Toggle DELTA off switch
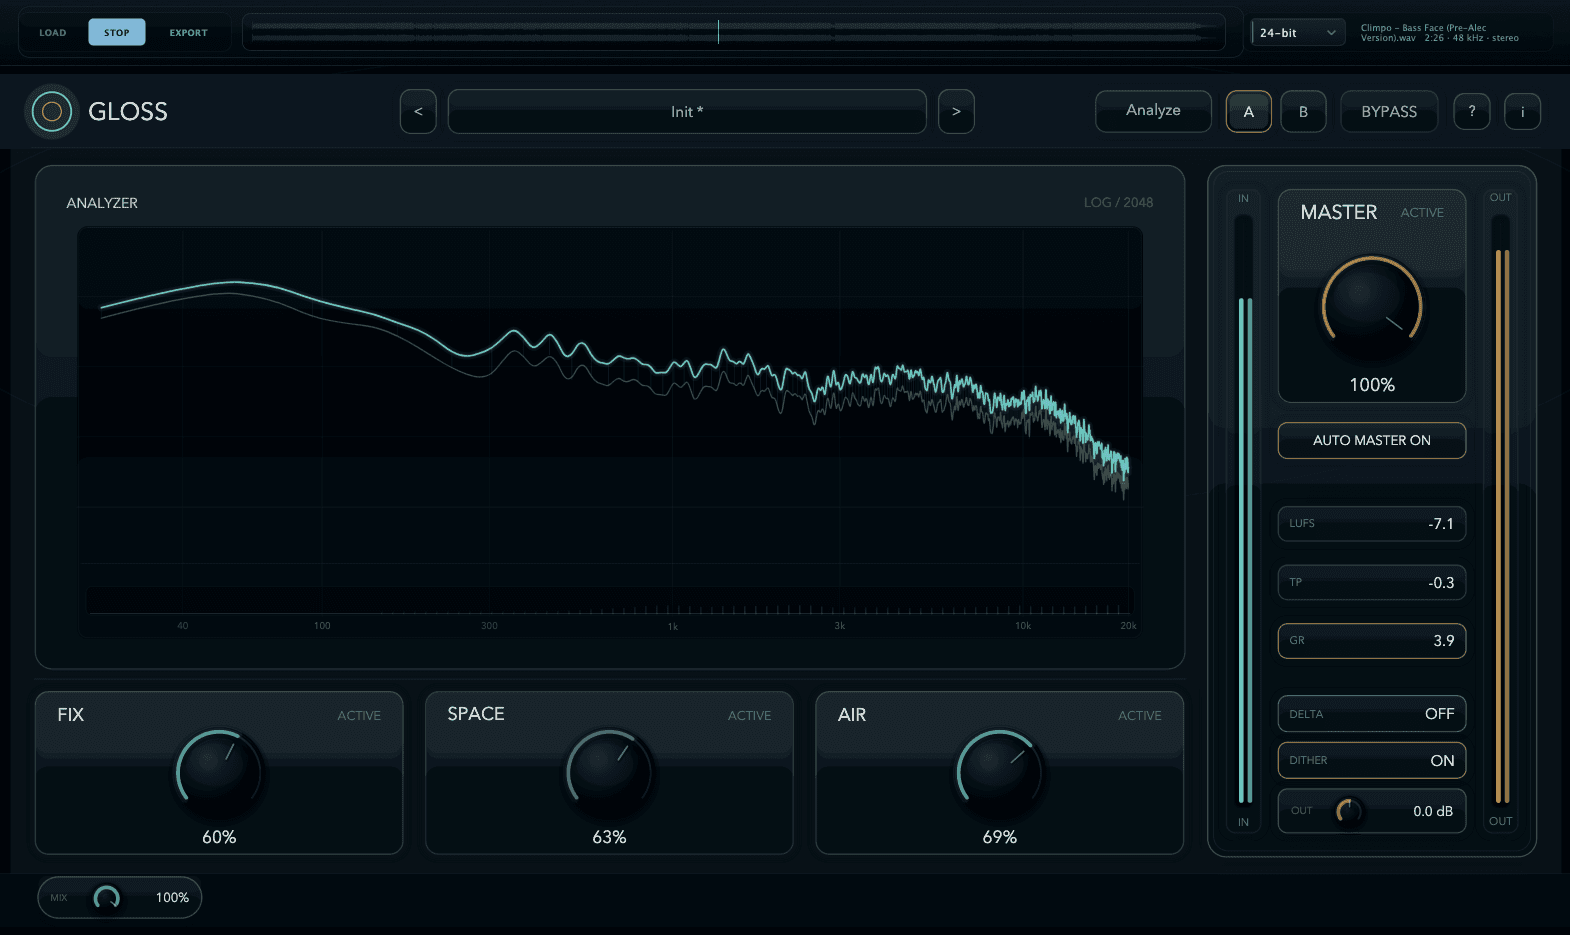 pos(1372,714)
